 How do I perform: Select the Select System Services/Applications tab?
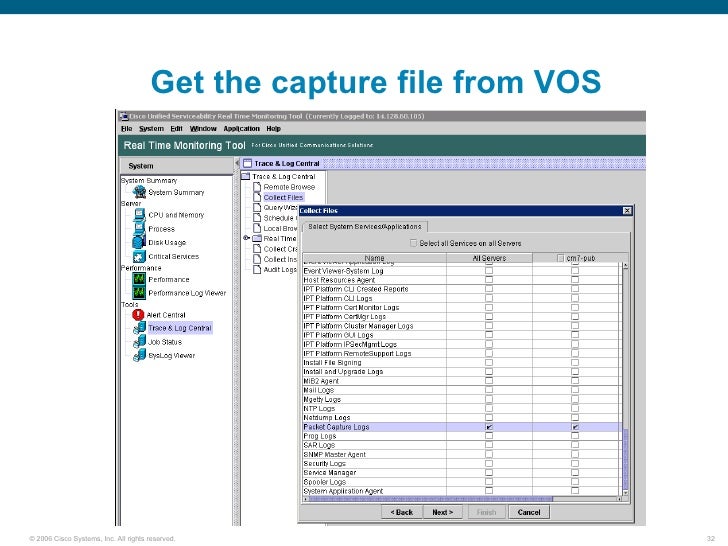tap(364, 227)
